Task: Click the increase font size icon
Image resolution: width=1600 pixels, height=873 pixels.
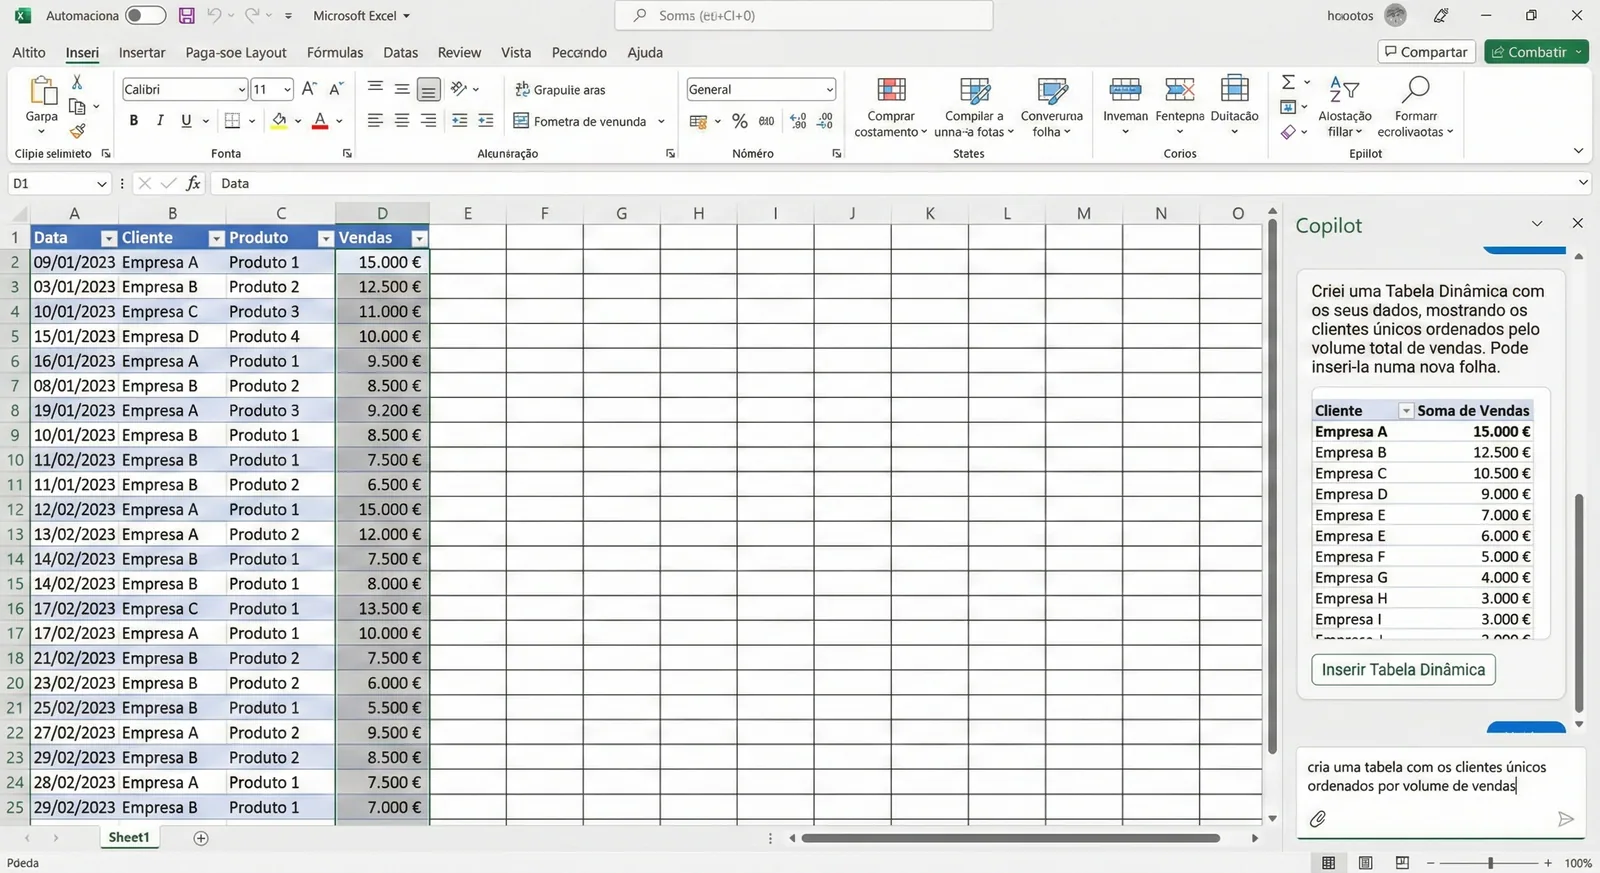Action: tap(309, 89)
